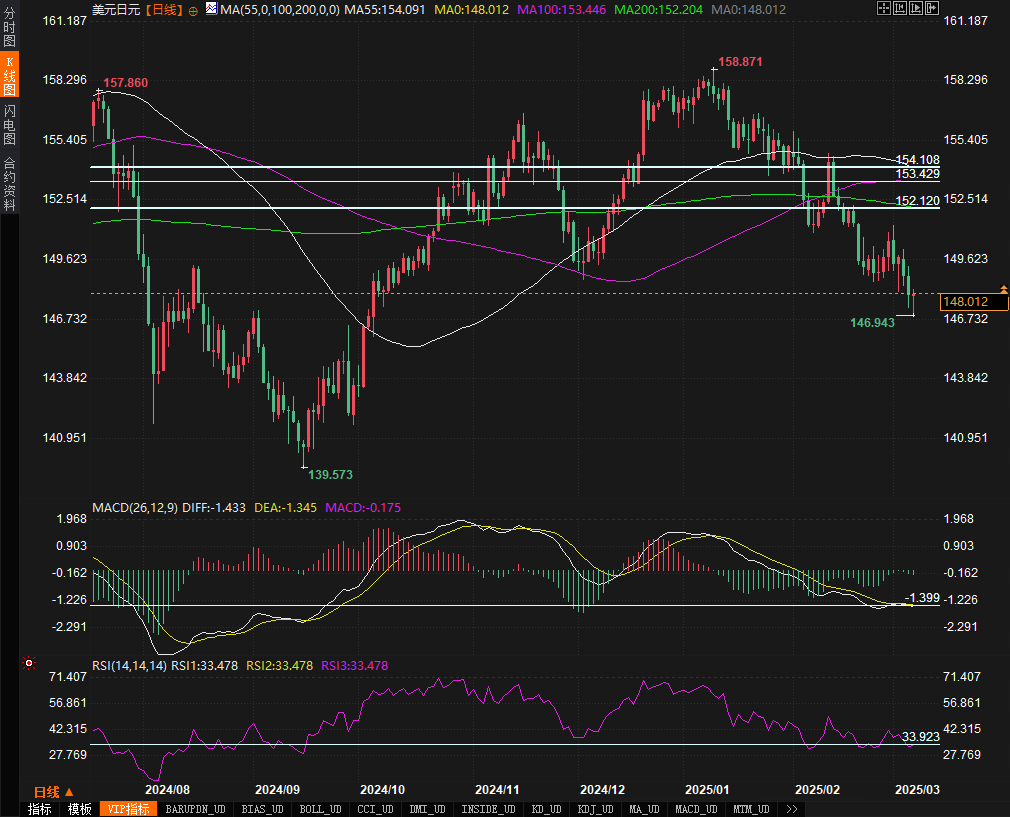Expand the 日线 period selector at bottom left
This screenshot has height=817, width=1010.
pos(54,791)
